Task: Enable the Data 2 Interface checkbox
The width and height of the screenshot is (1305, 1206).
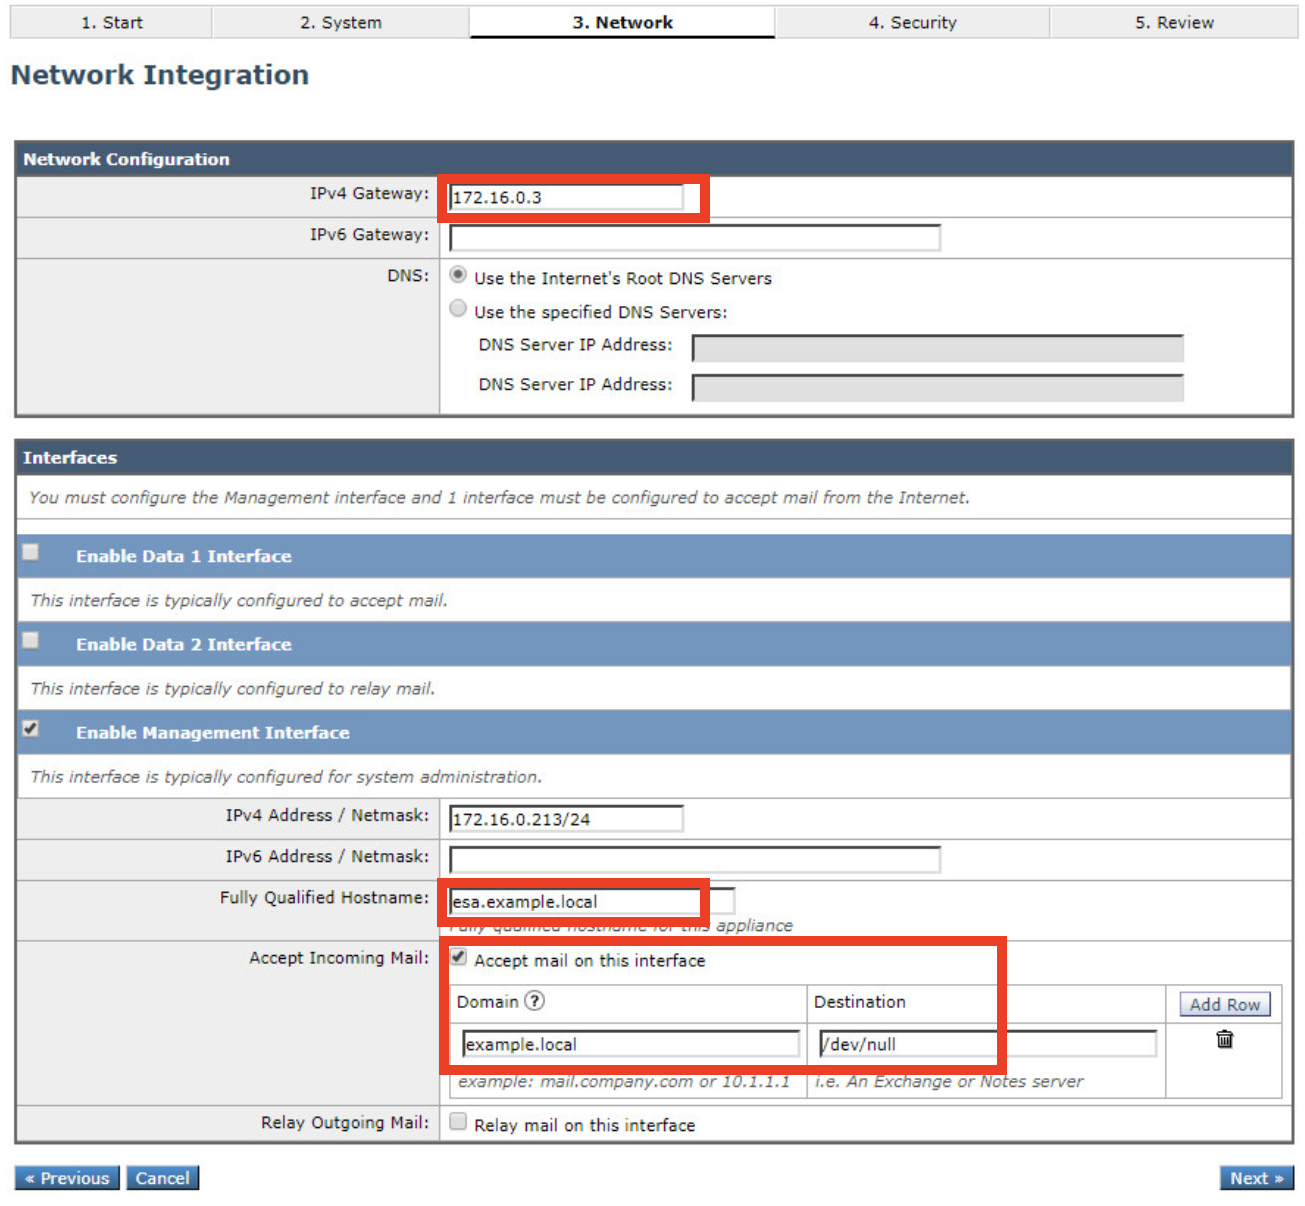Action: point(31,640)
